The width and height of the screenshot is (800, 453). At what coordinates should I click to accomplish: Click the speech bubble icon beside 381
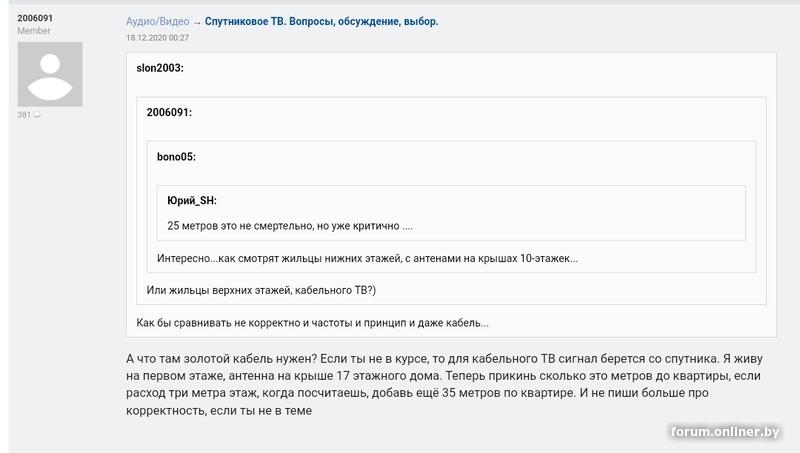(x=37, y=115)
